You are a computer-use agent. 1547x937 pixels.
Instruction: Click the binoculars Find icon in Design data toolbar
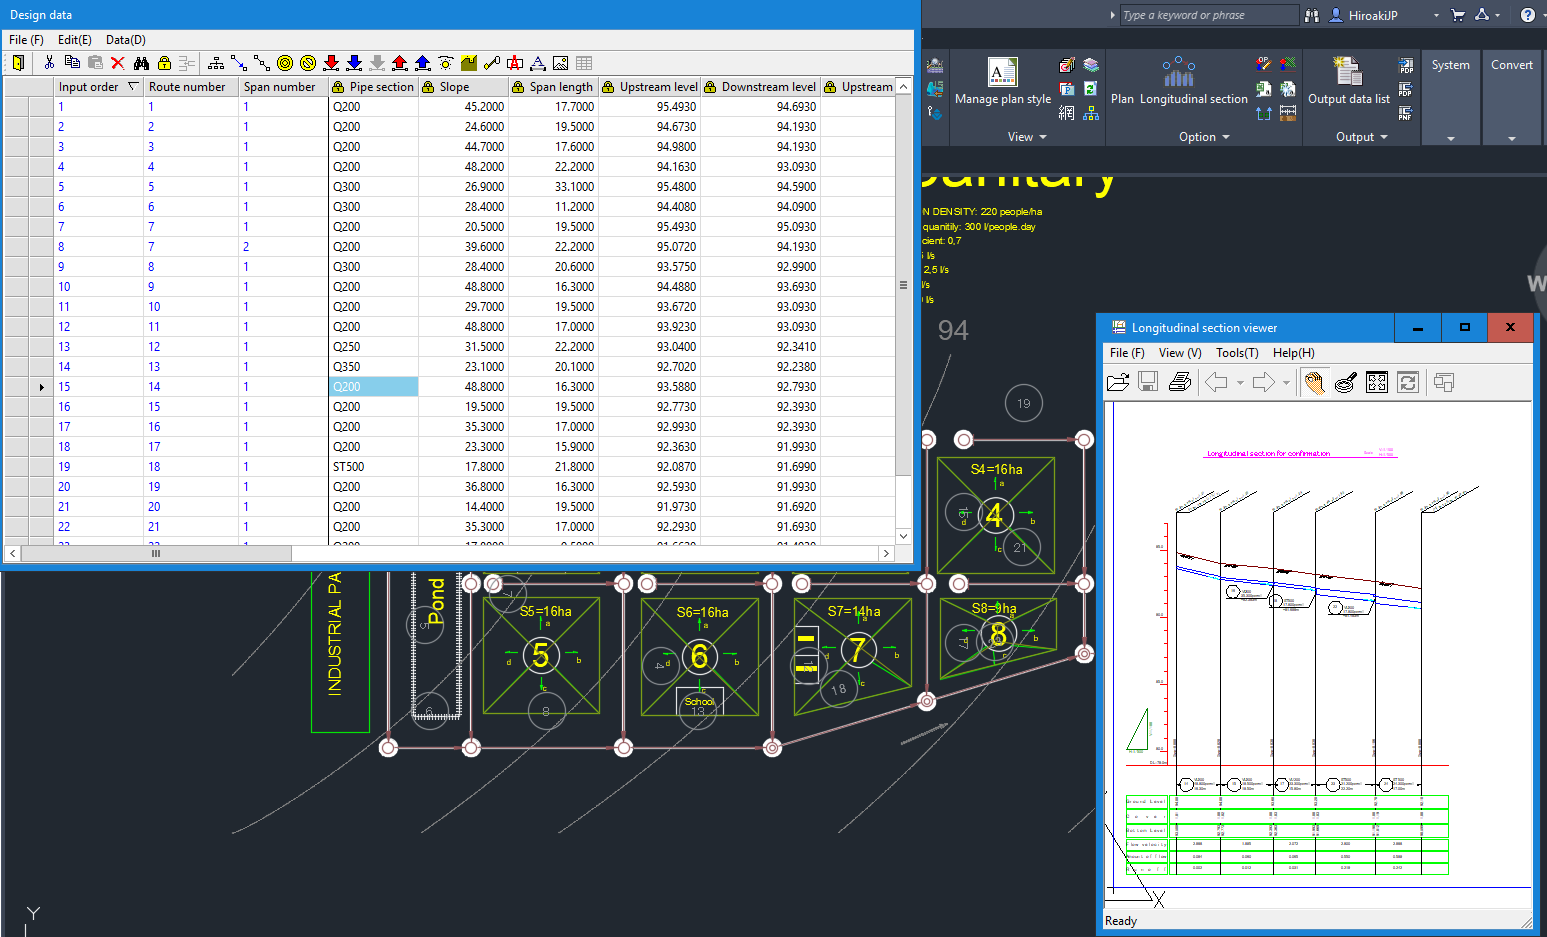coord(141,63)
